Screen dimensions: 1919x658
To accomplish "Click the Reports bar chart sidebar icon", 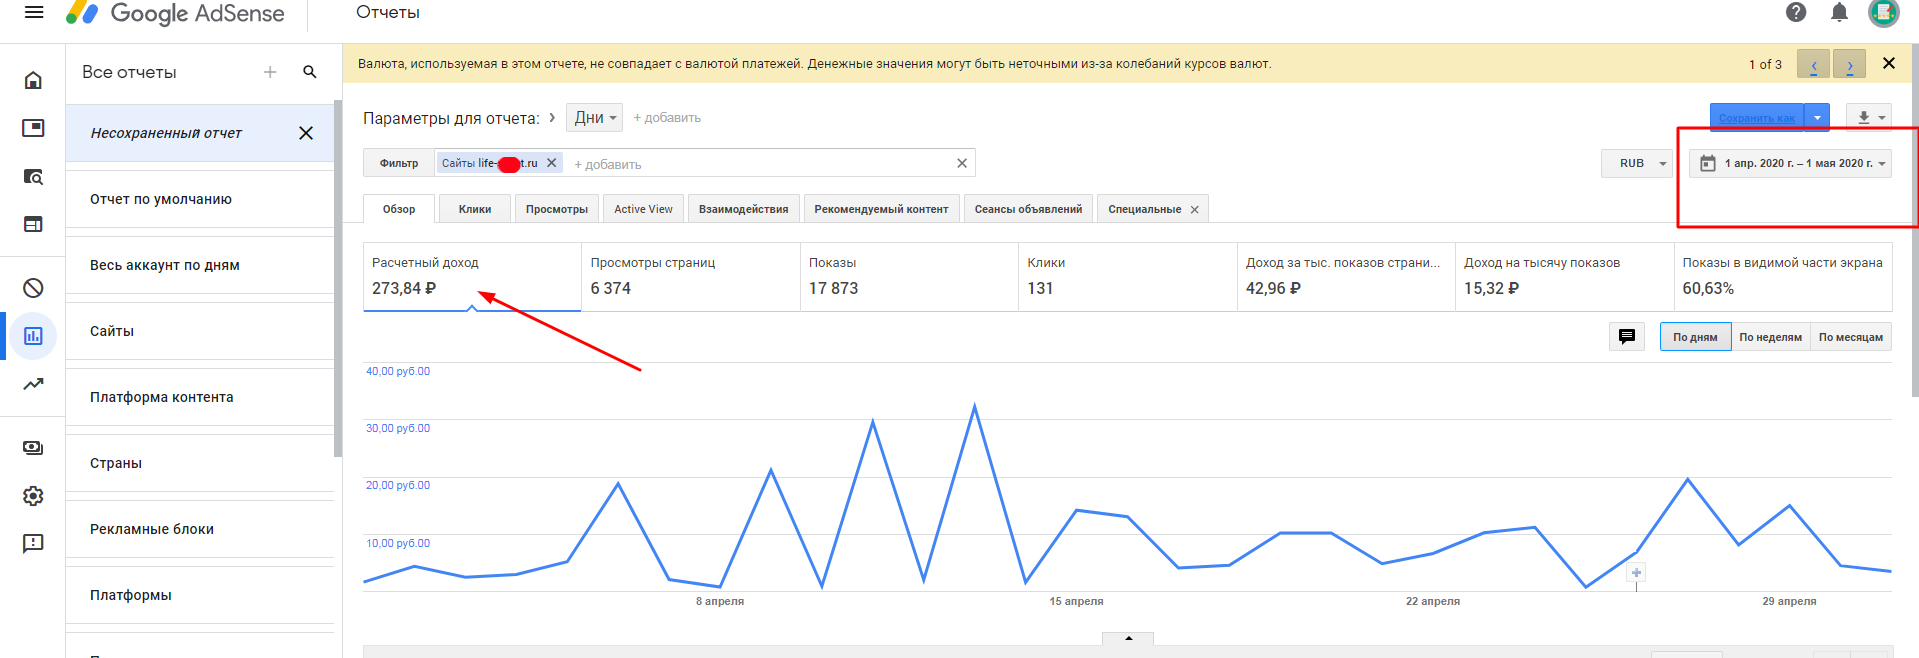I will click(x=33, y=336).
